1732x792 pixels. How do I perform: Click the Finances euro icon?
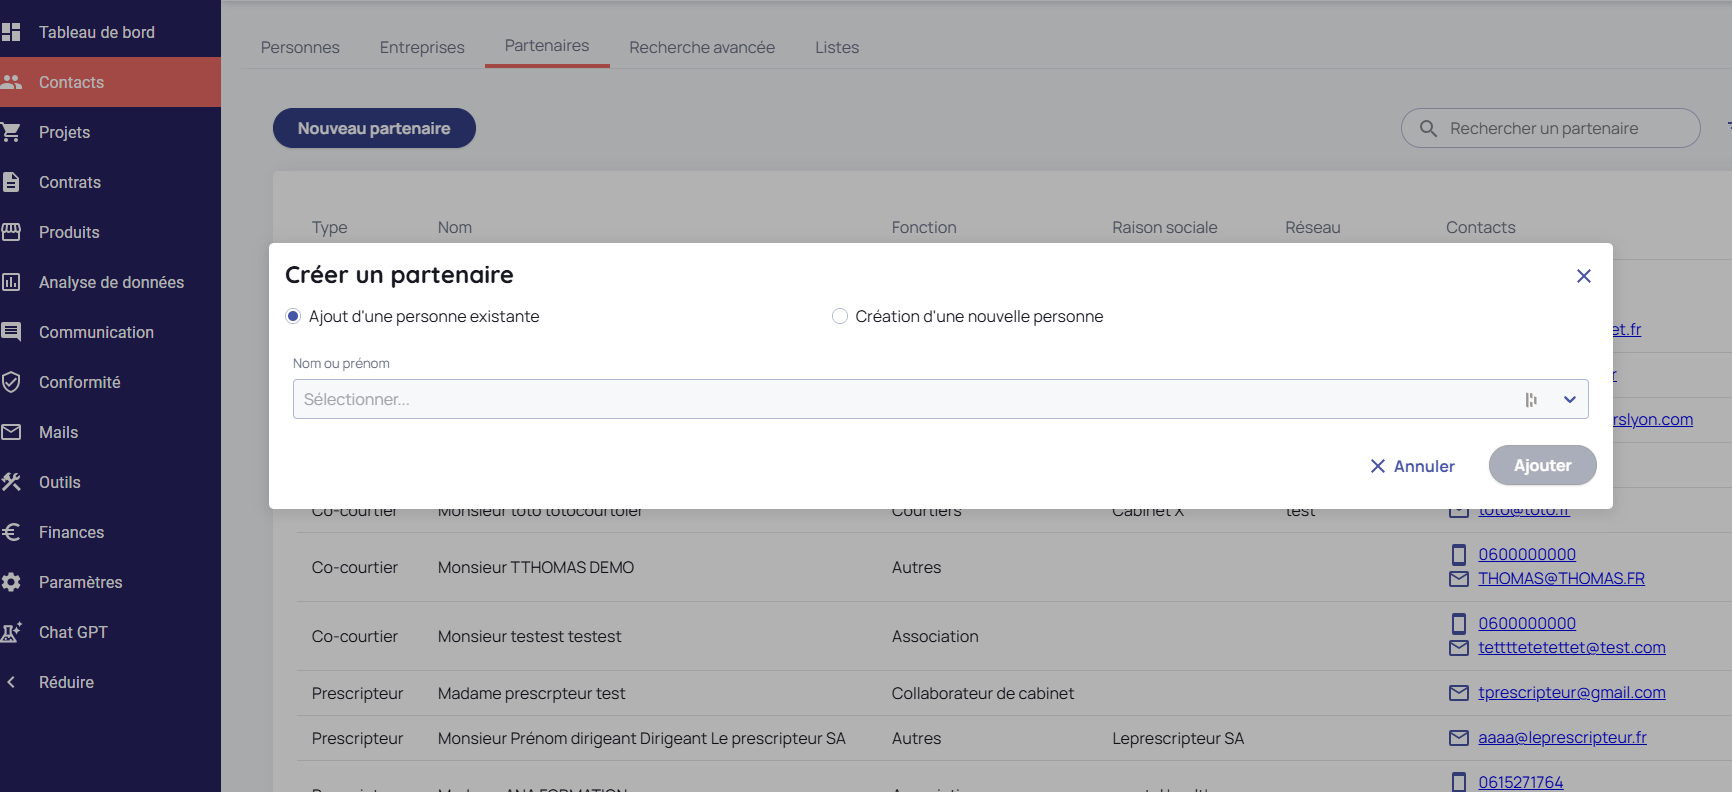point(11,532)
